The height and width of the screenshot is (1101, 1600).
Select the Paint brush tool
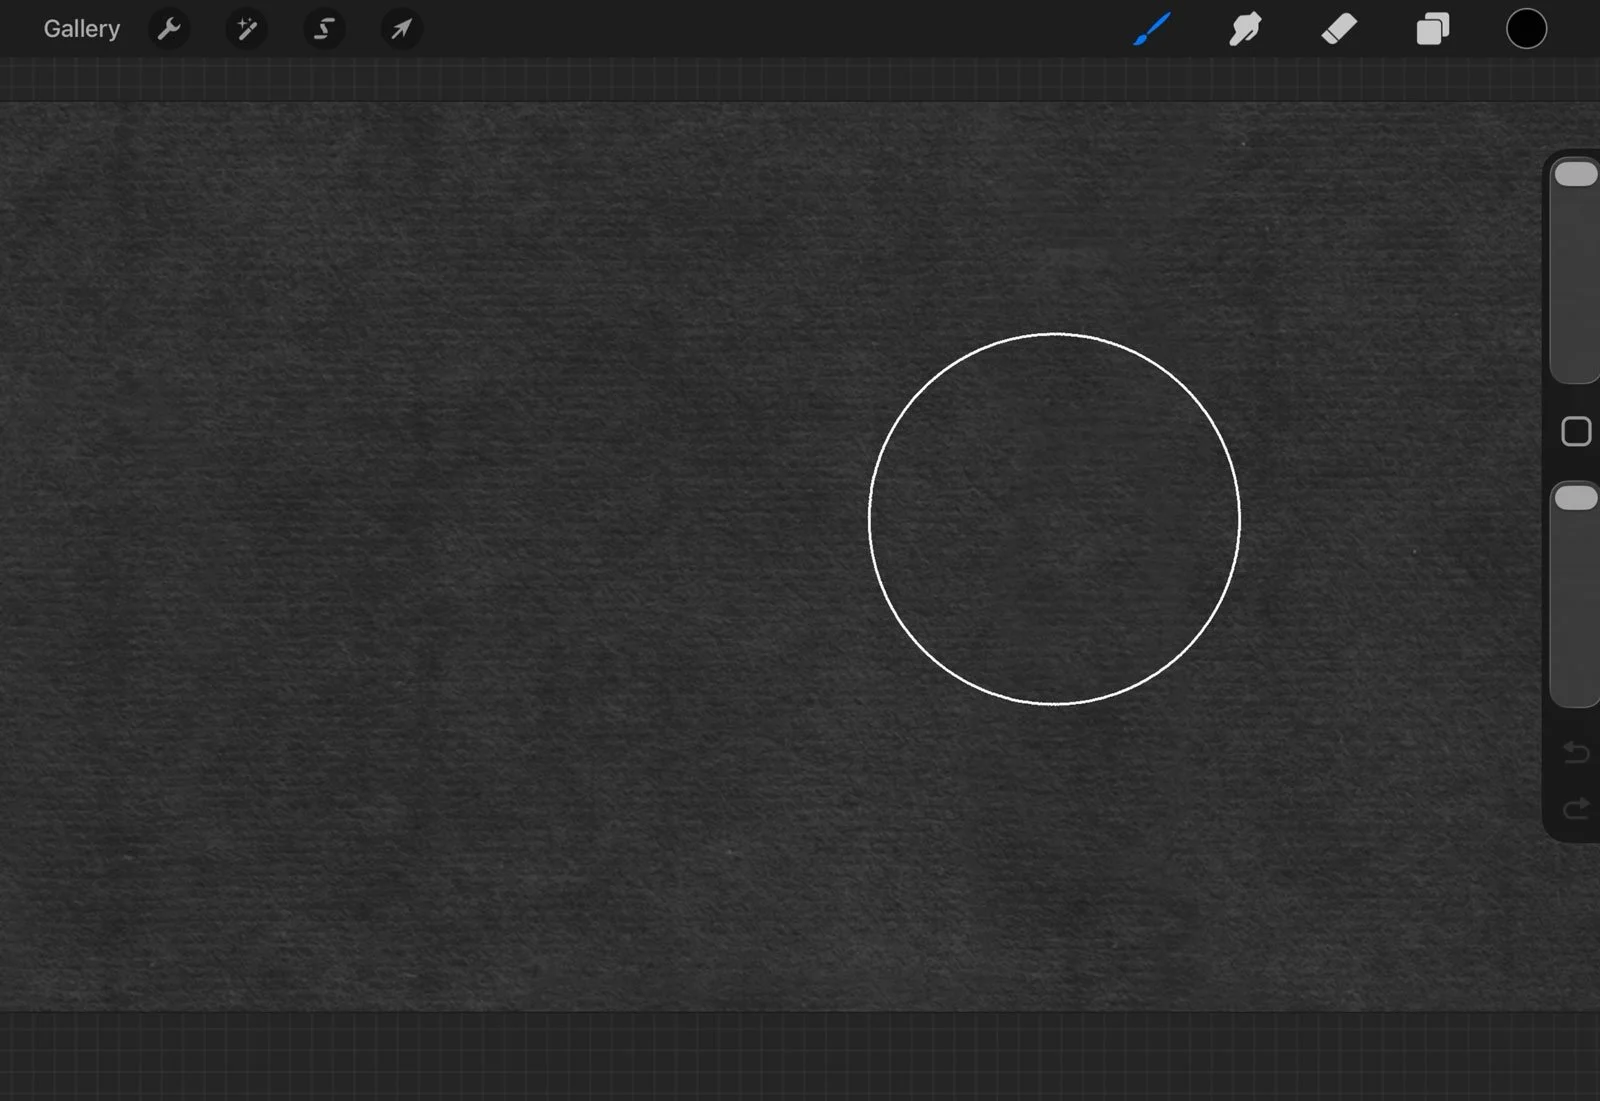(x=1152, y=29)
